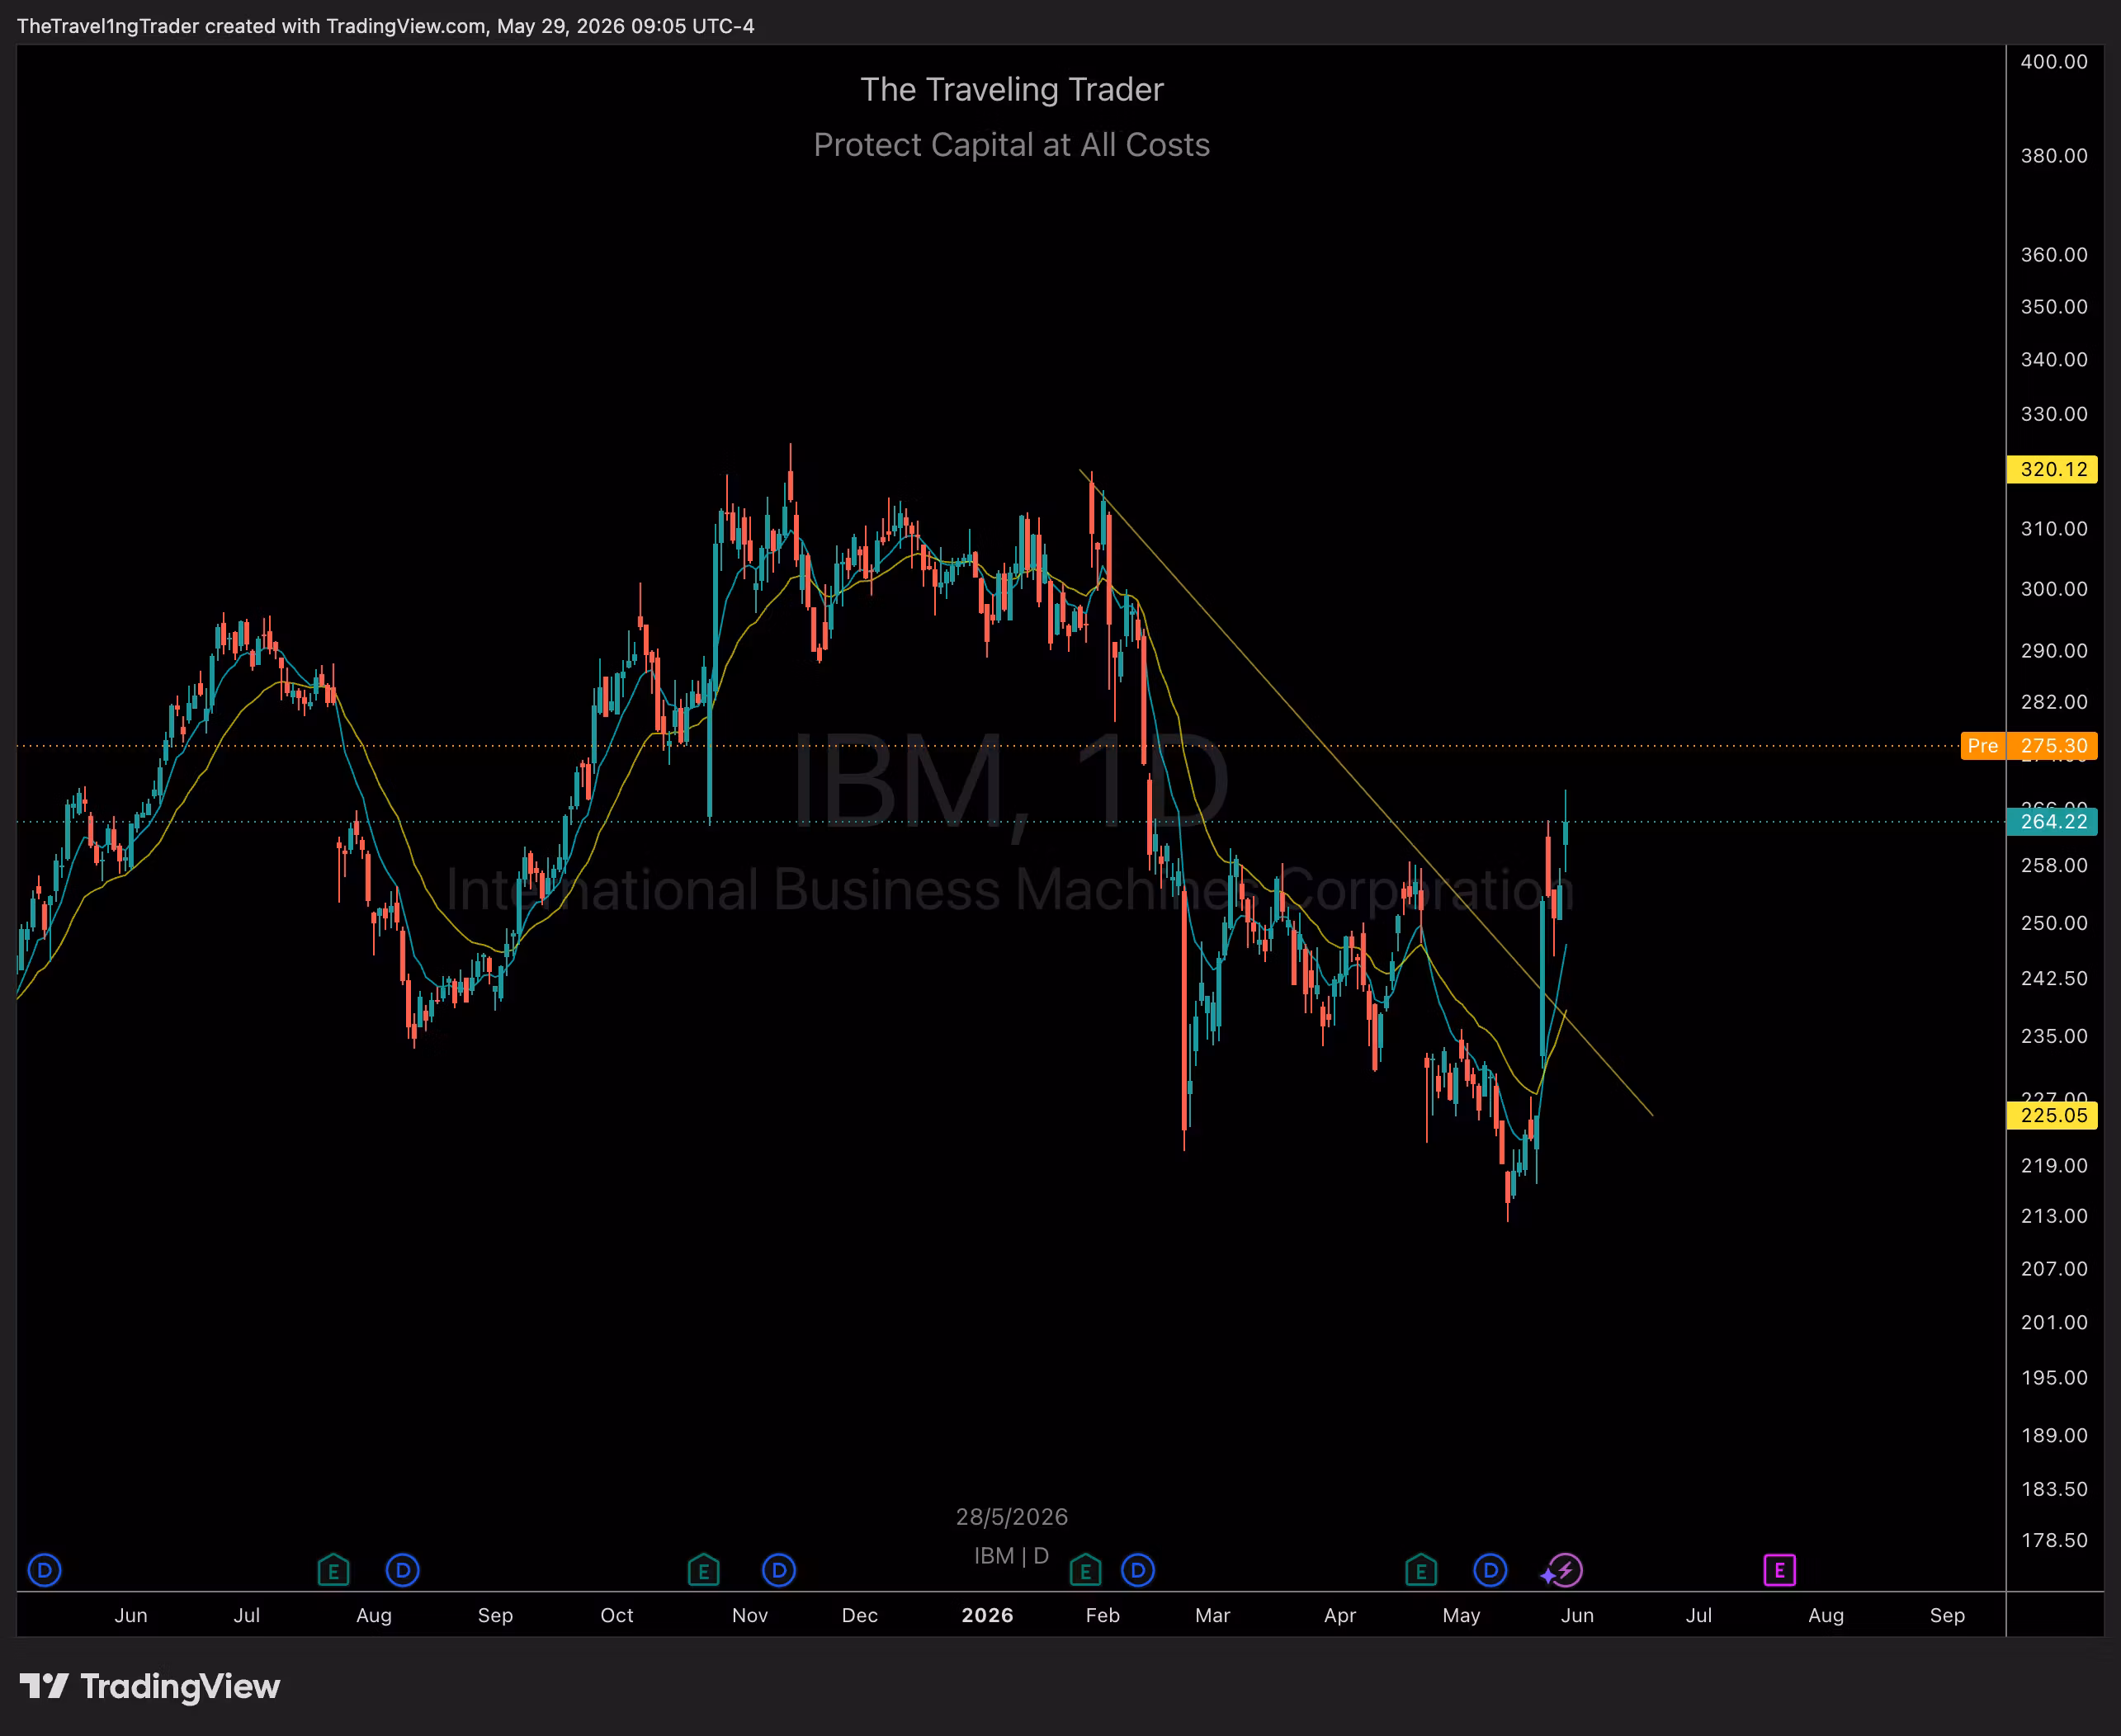The image size is (2121, 1736).
Task: Click the 258.00 price axis label
Action: [x=2054, y=866]
